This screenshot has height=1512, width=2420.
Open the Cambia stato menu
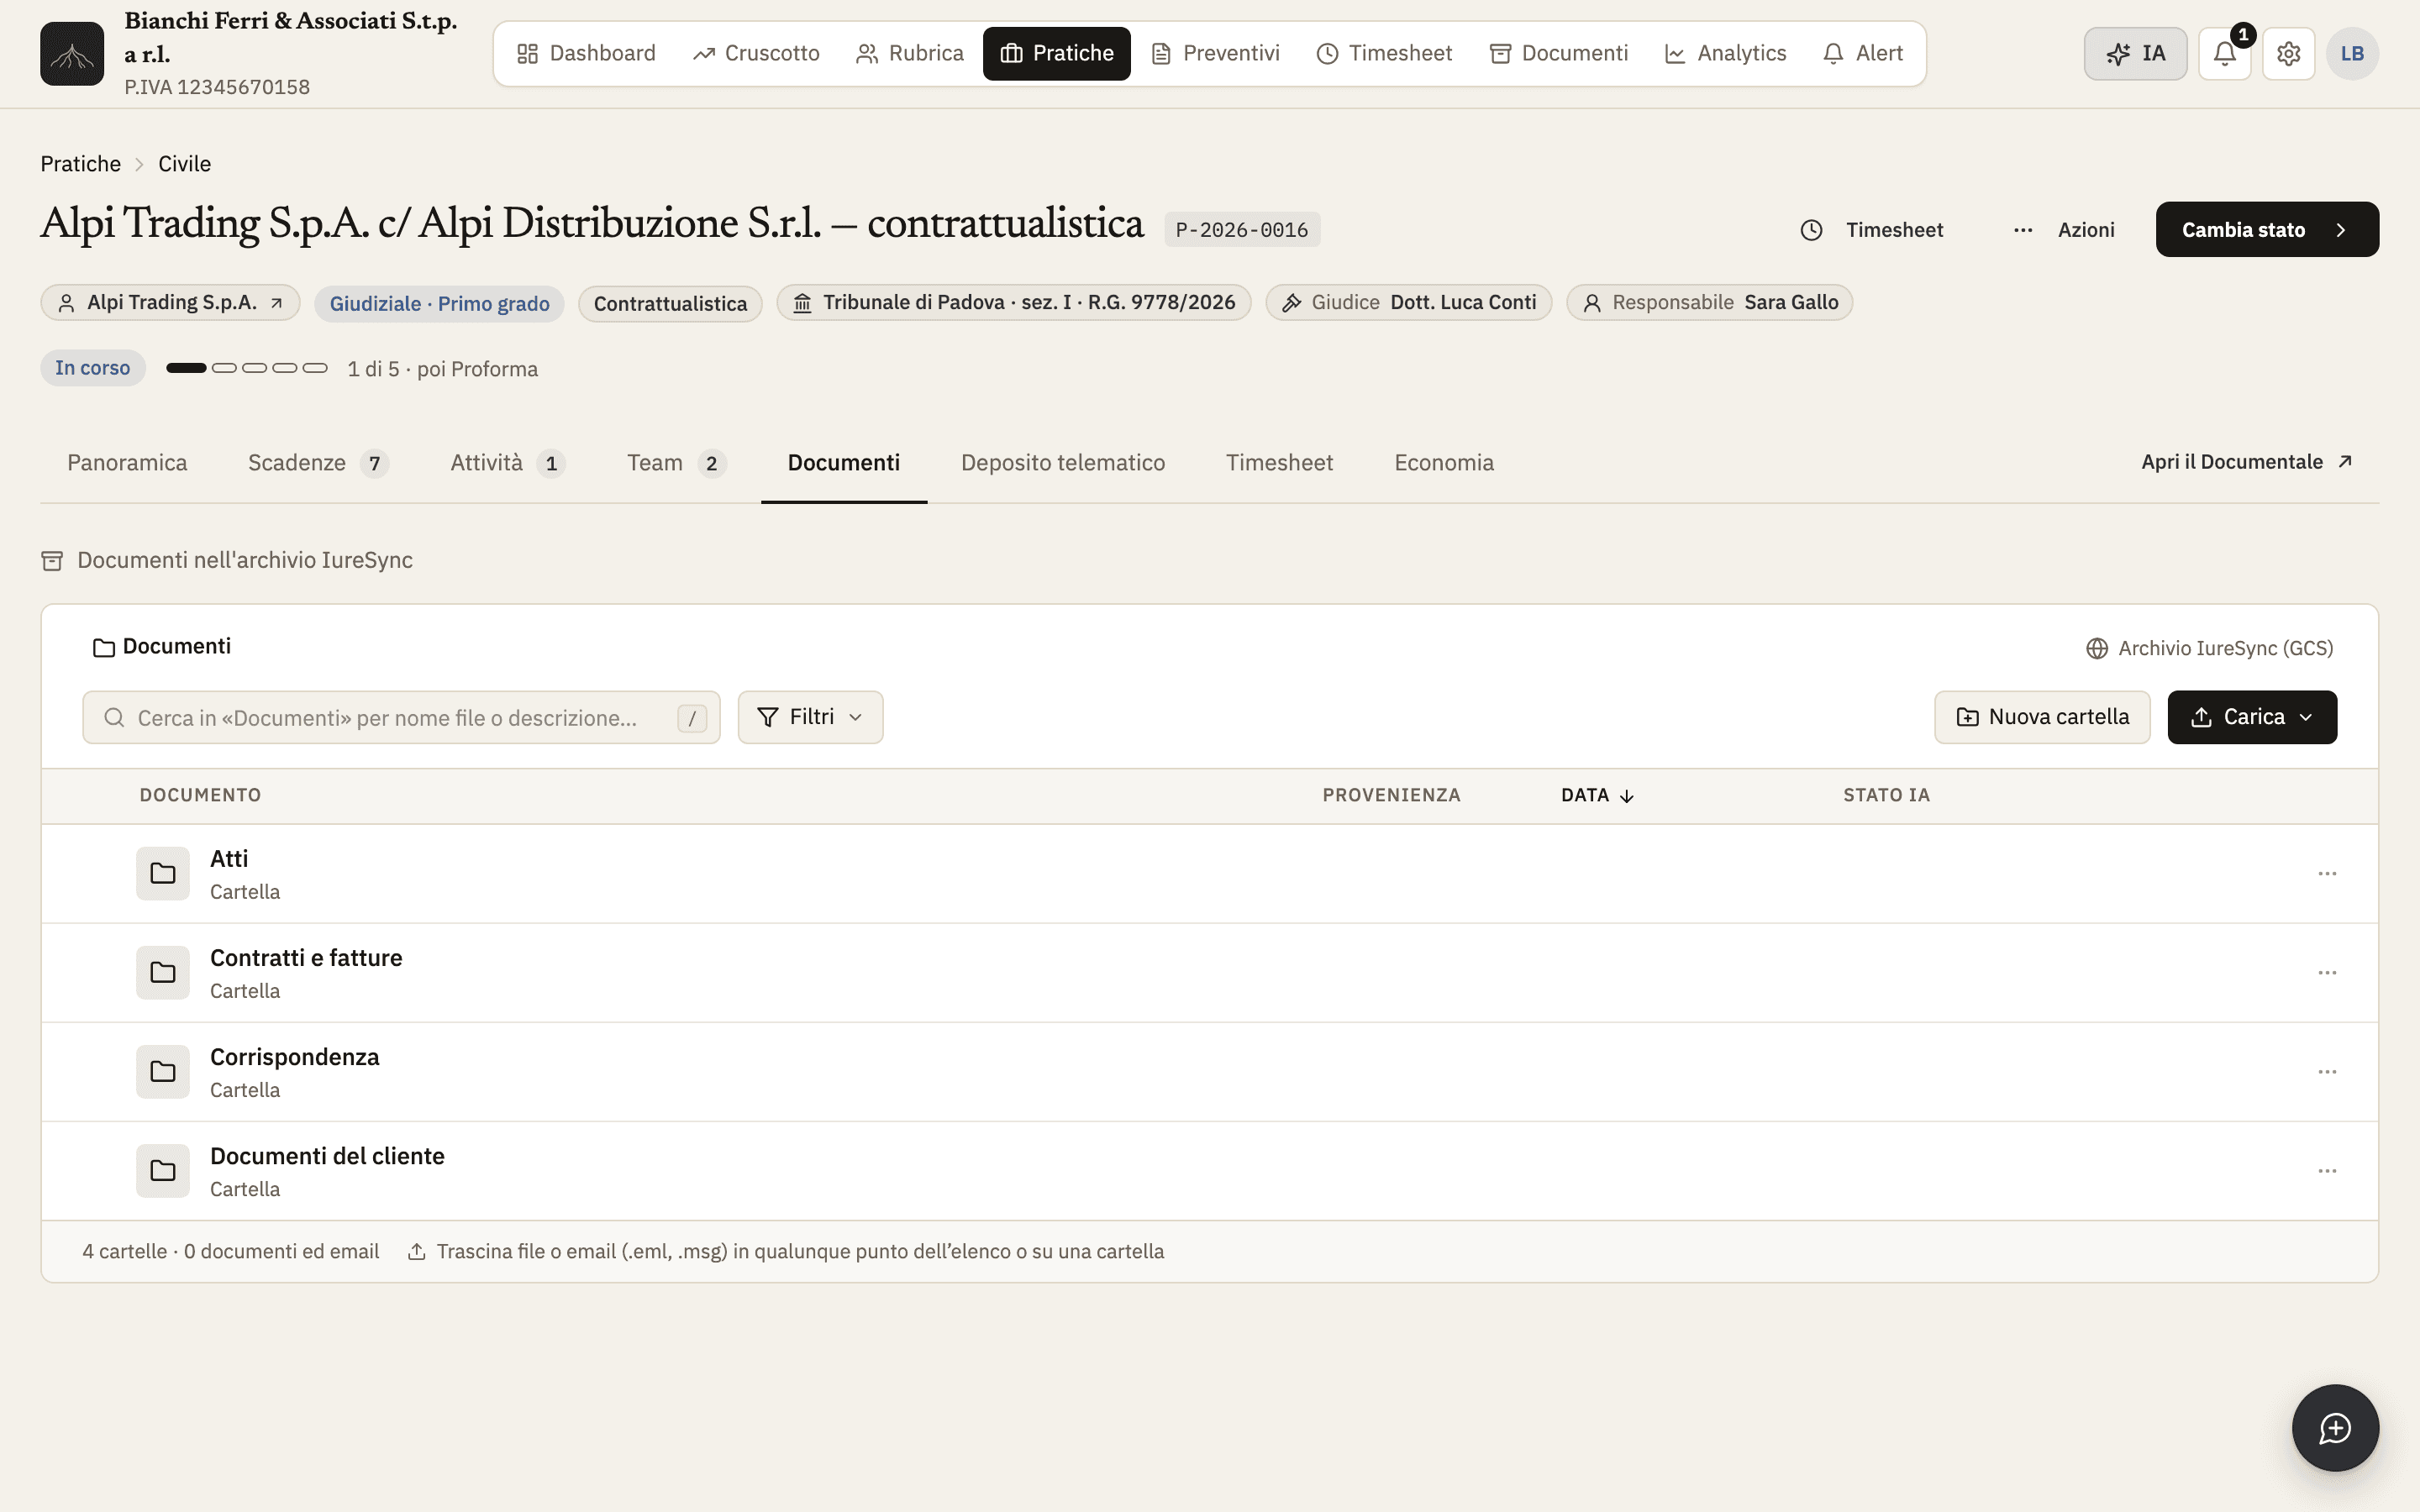coord(2267,230)
